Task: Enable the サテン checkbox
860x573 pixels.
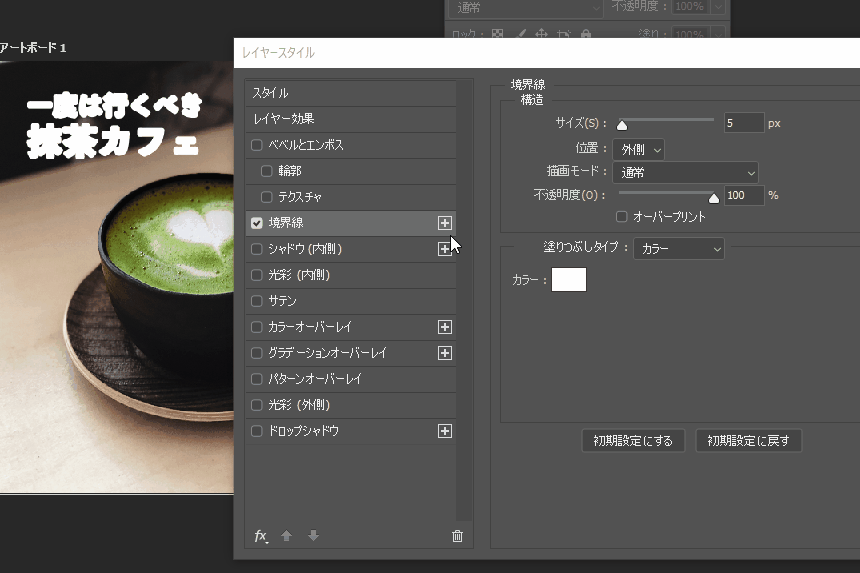Action: (x=257, y=301)
